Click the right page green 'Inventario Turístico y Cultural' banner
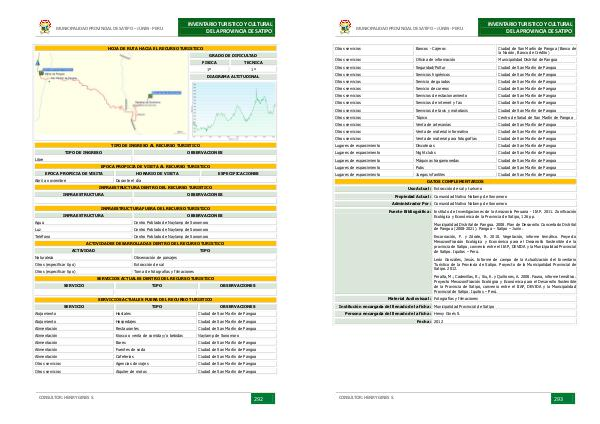Screen dimensions: 600x424 [x=527, y=27]
